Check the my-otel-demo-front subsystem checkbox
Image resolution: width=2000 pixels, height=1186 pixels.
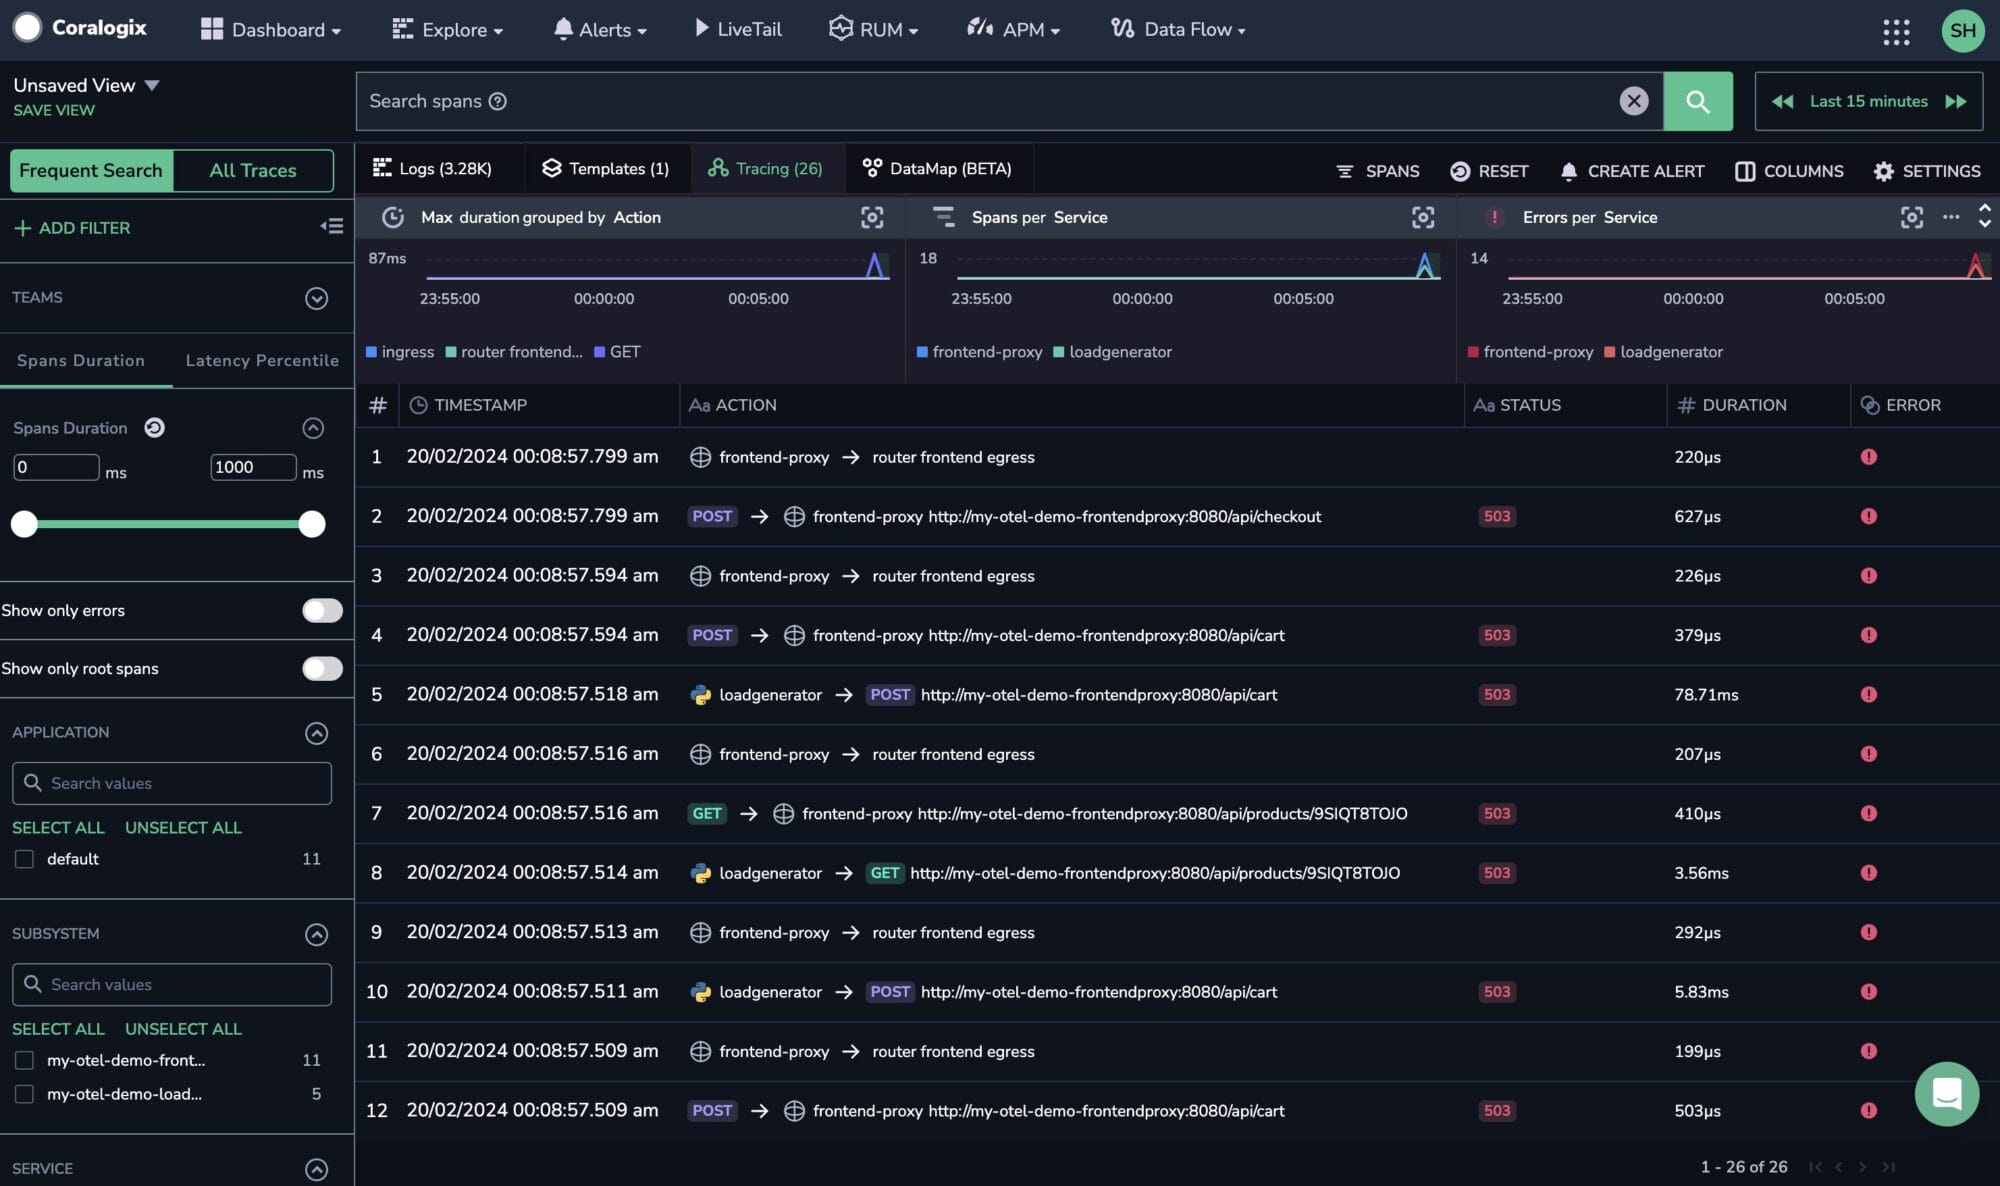click(24, 1060)
